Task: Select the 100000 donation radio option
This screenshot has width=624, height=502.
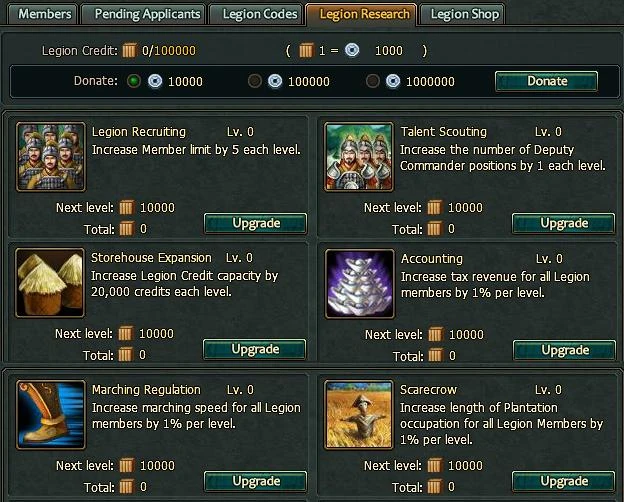Action: click(x=255, y=81)
